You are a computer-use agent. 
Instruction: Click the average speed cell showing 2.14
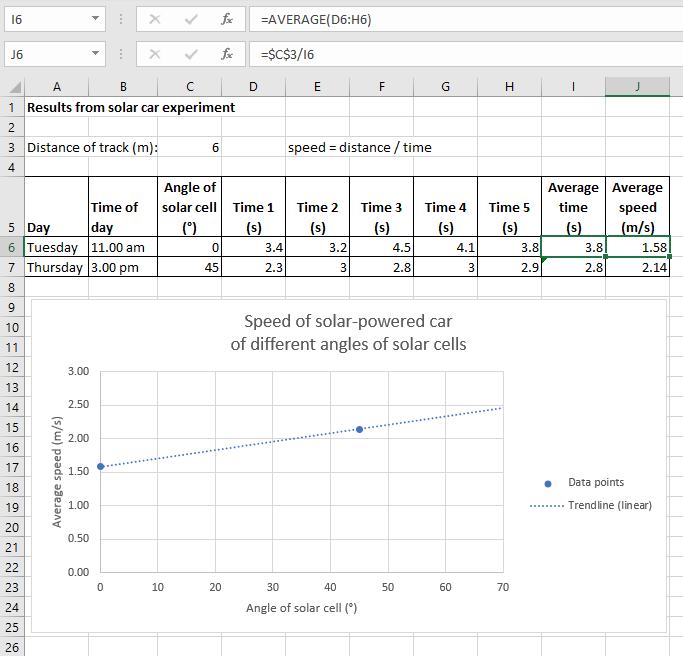638,267
